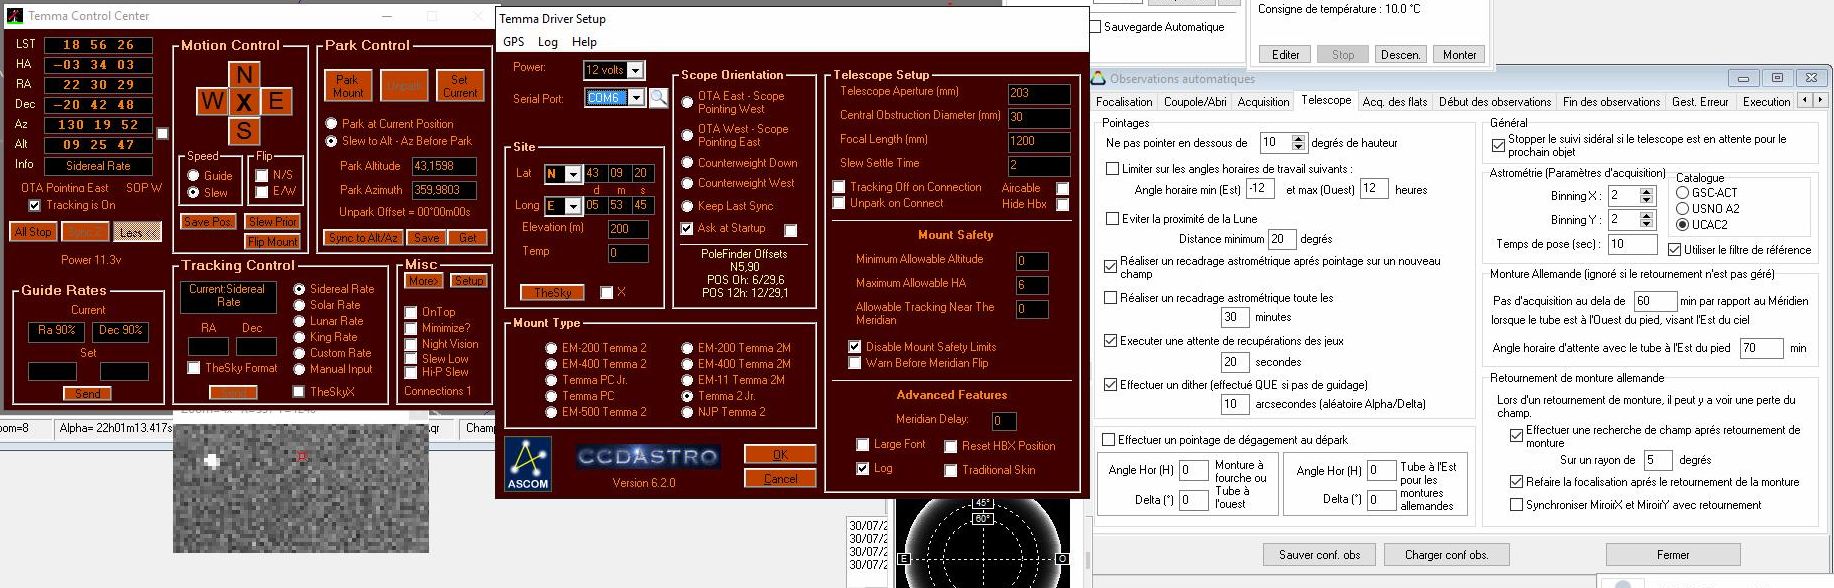Select the Lunar Rate tracking option
Image resolution: width=1834 pixels, height=588 pixels.
(x=299, y=321)
